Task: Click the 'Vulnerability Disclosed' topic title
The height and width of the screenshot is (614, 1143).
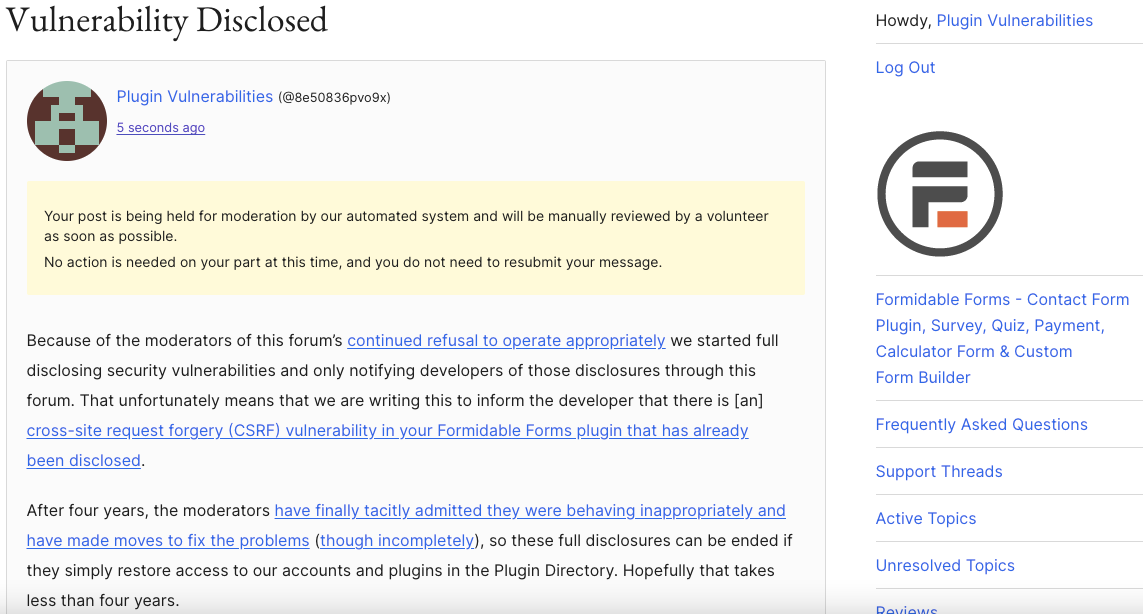Action: click(167, 20)
